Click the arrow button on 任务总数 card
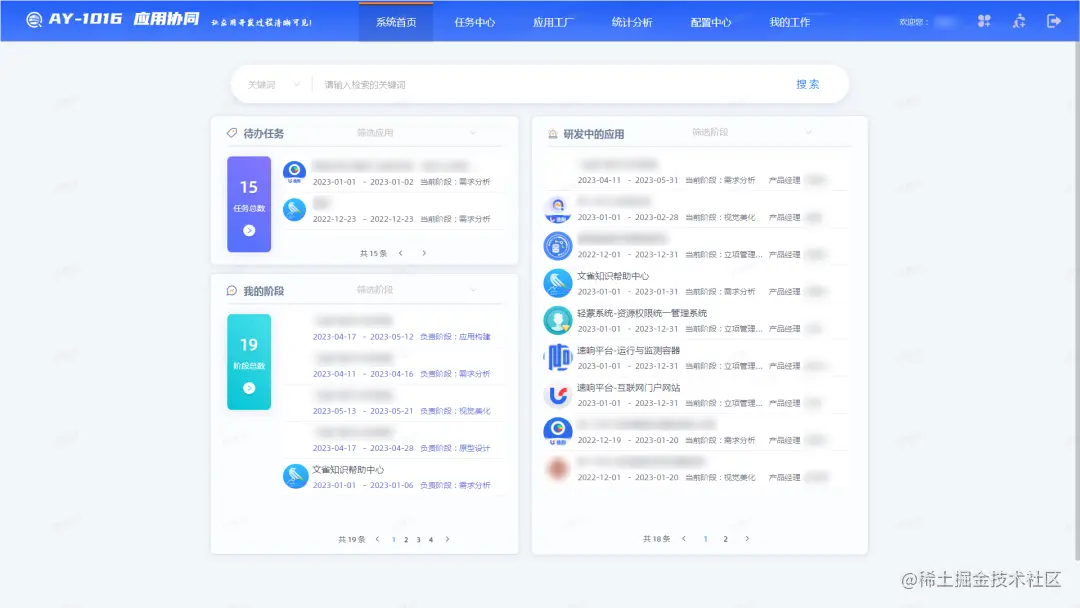Screen dimensions: 1080x608 (x=248, y=232)
